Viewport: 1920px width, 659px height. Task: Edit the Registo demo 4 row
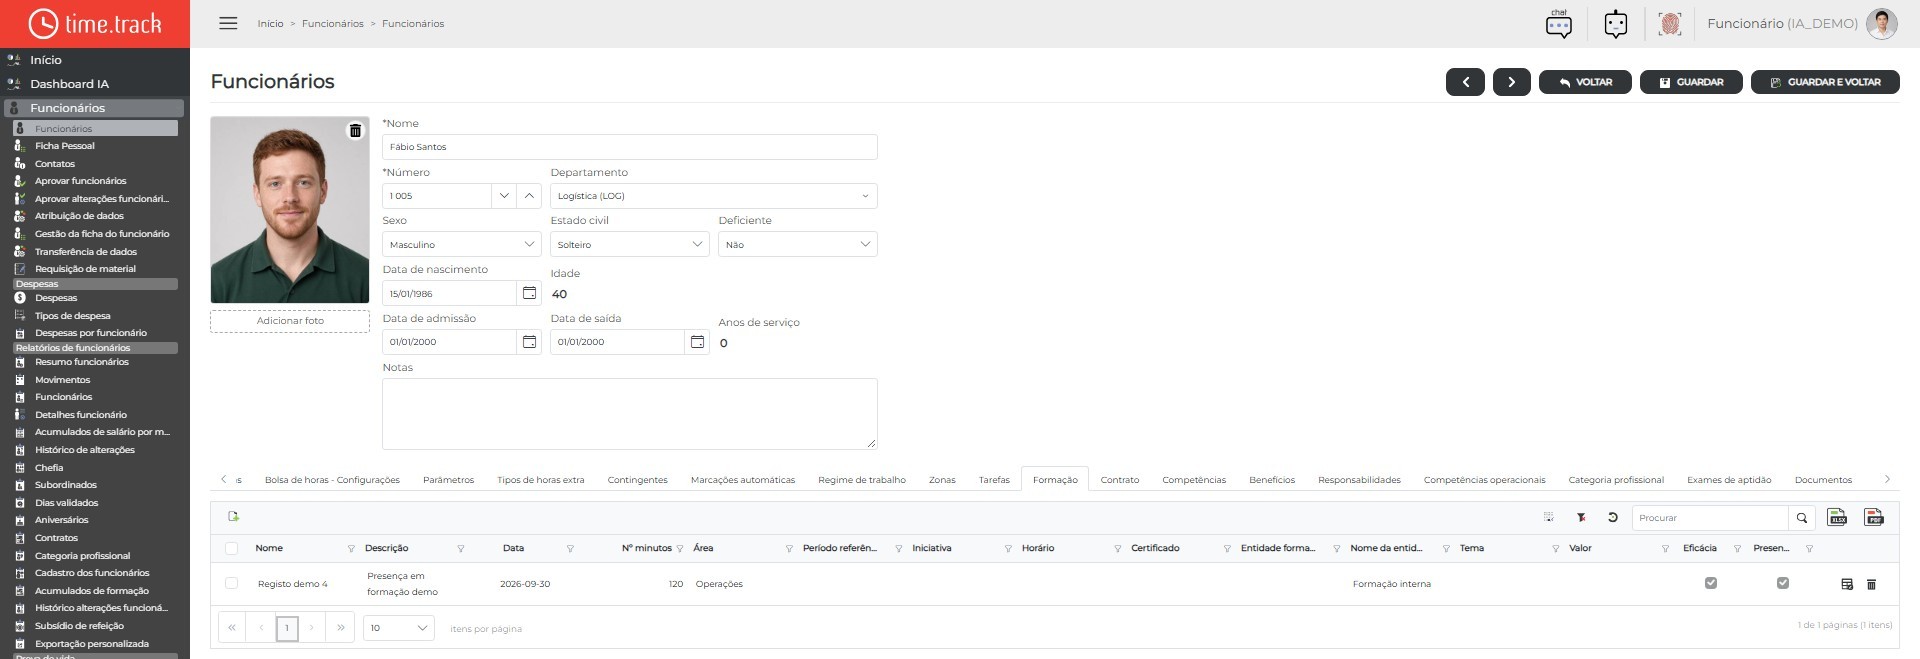[x=1847, y=584]
